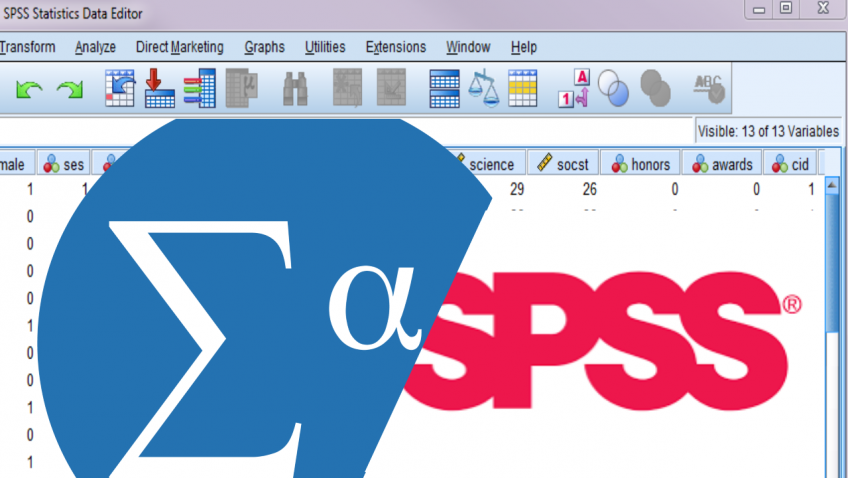This screenshot has height=478, width=848.
Task: Open the Utilities menu
Action: click(x=325, y=47)
